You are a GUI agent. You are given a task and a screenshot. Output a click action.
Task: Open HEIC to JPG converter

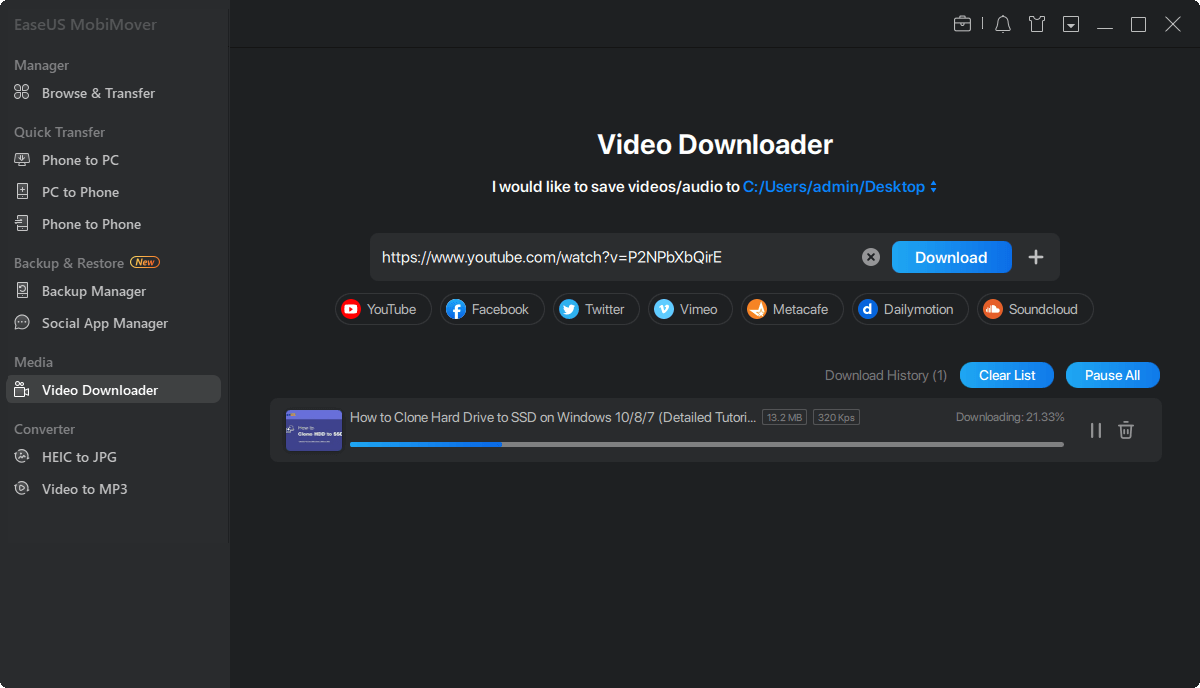[x=79, y=457]
